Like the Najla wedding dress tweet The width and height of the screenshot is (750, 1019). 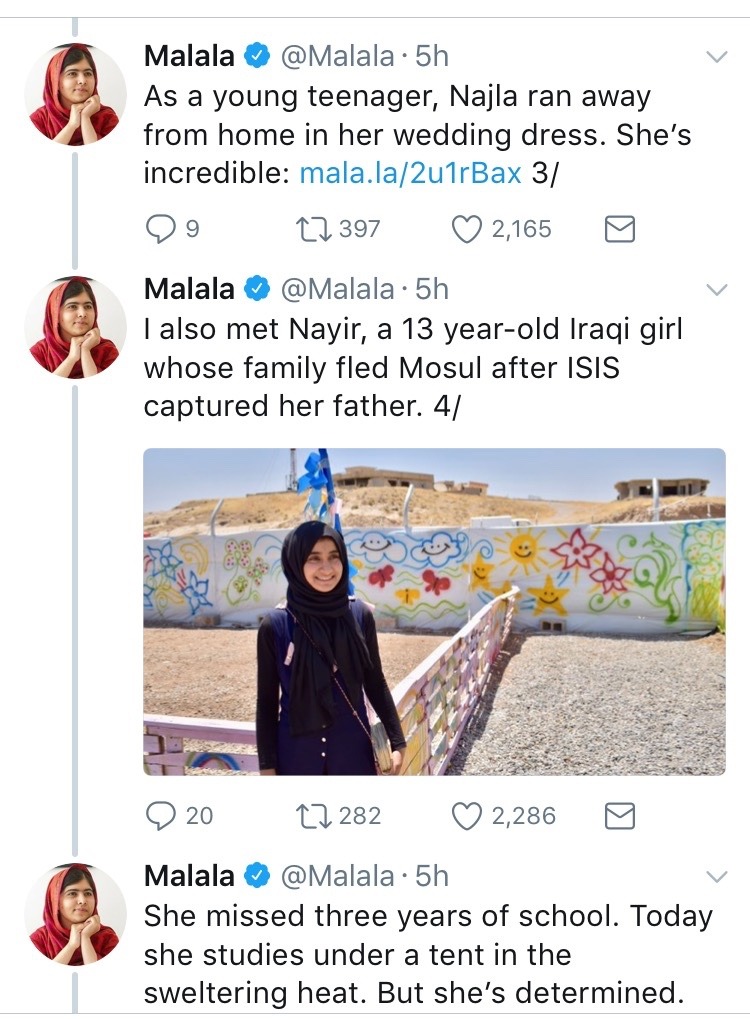point(467,229)
